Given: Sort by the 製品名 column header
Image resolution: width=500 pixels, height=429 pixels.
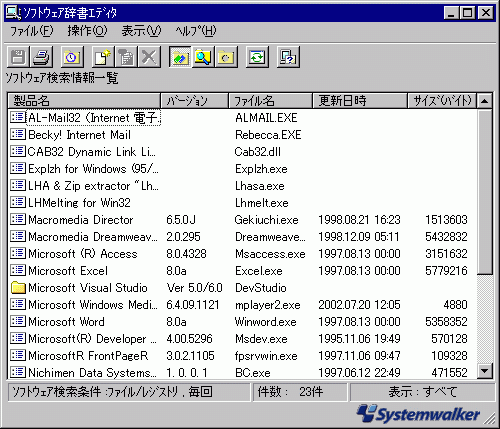Looking at the screenshot, I should click(x=84, y=100).
